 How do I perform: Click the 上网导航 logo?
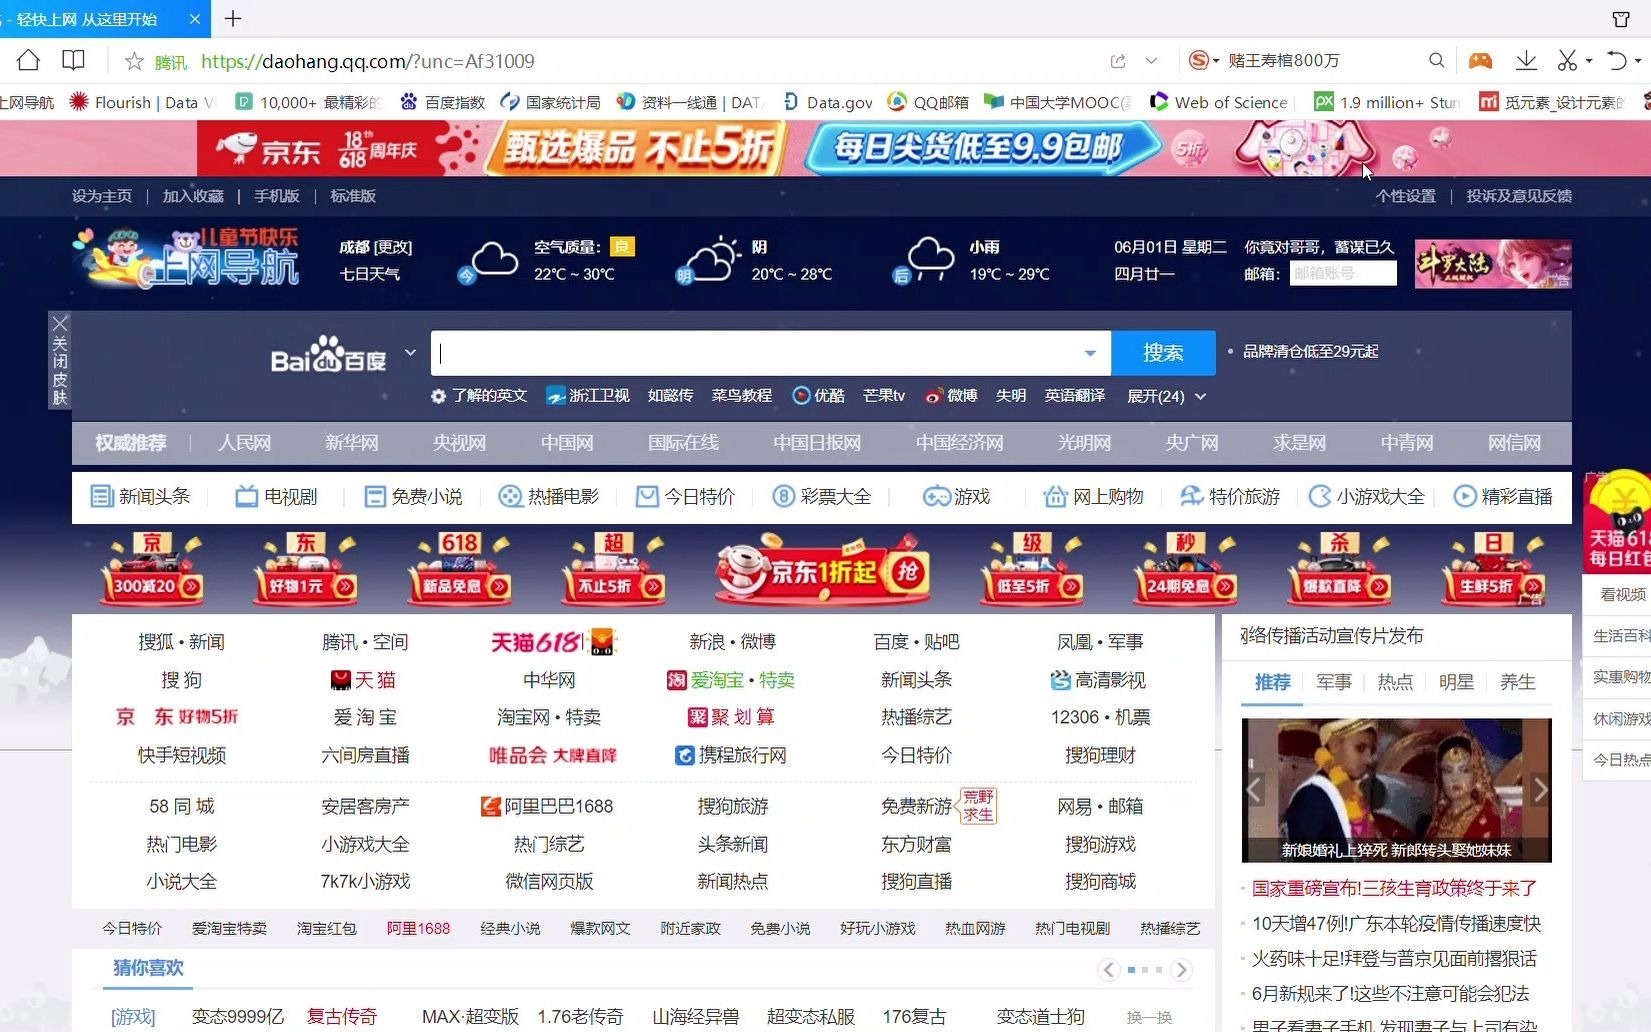(187, 258)
